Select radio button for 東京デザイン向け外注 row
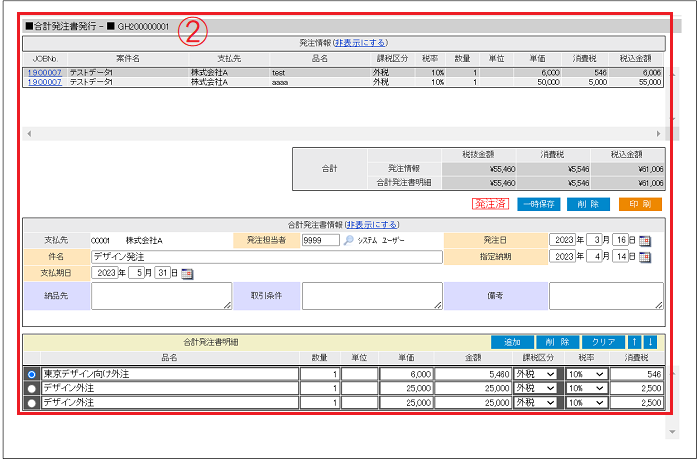This screenshot has width=700, height=461. (32, 374)
